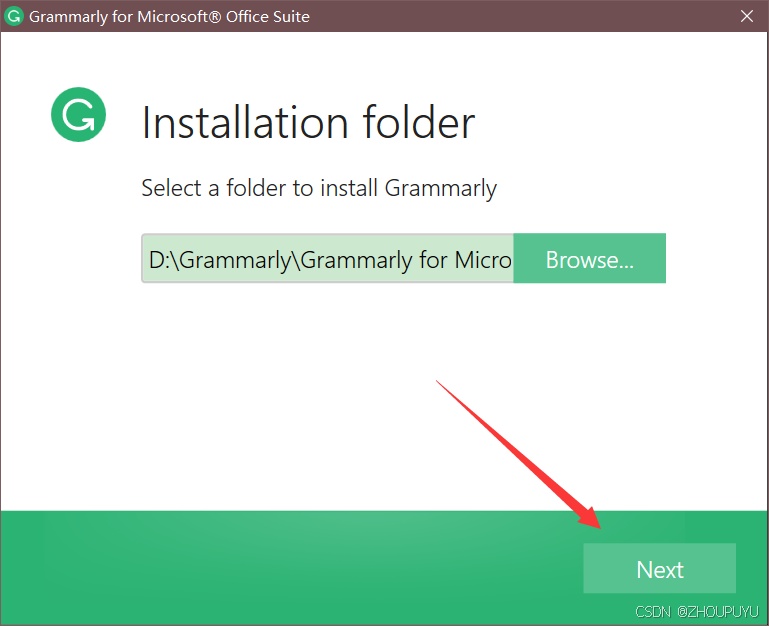Screen dimensions: 769x626
Task: Open the Browse... folder picker
Action: (x=590, y=259)
